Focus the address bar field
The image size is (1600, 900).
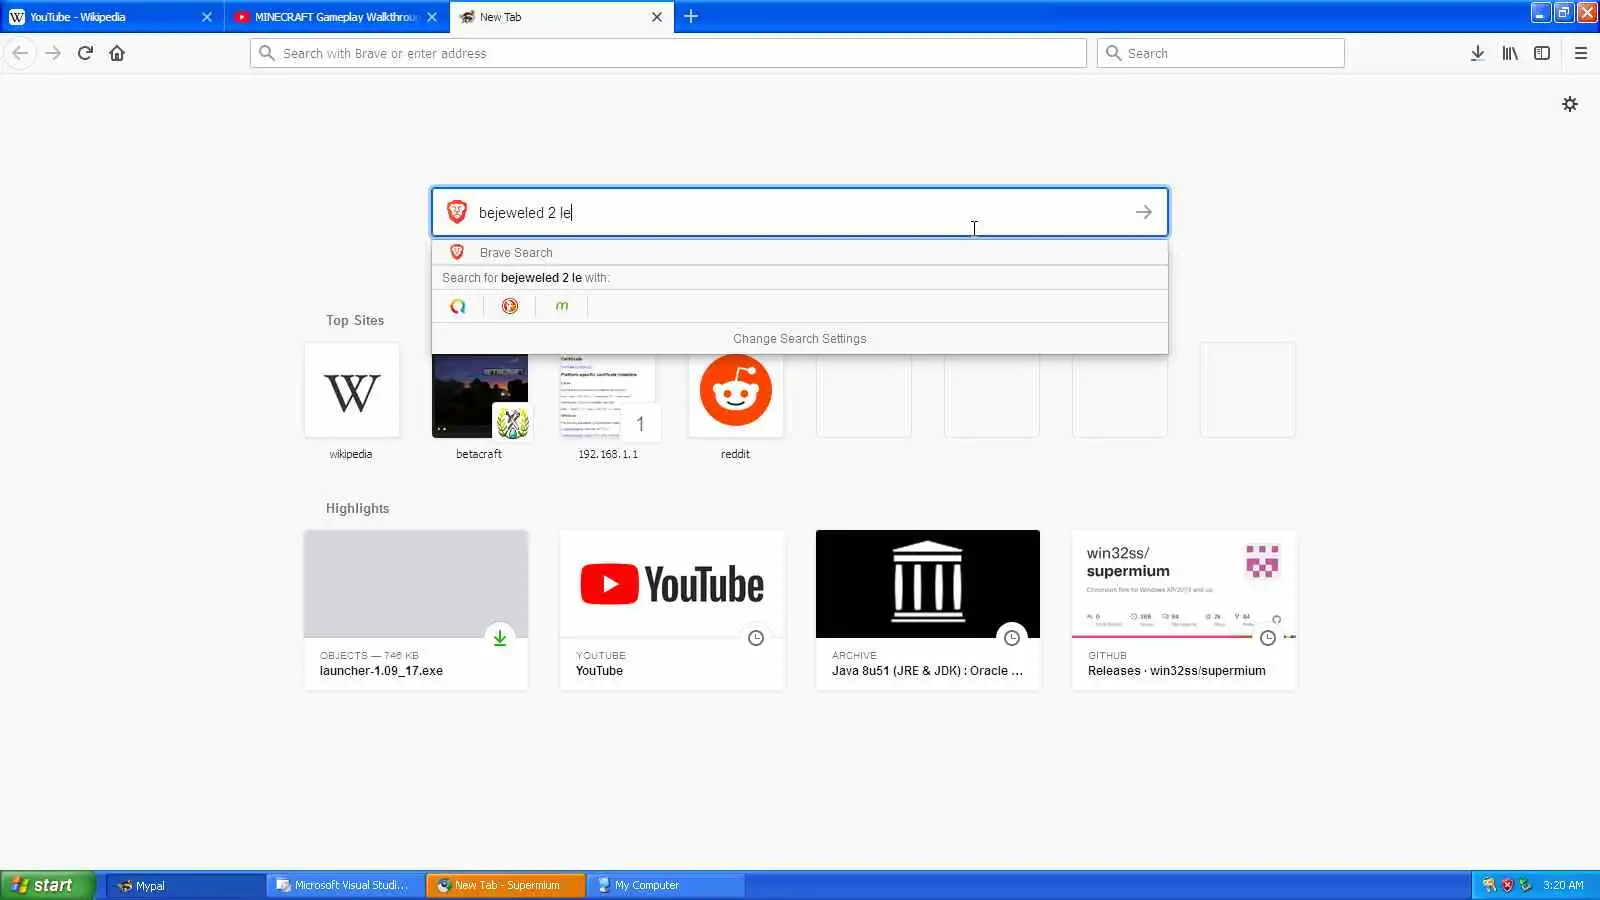668,53
